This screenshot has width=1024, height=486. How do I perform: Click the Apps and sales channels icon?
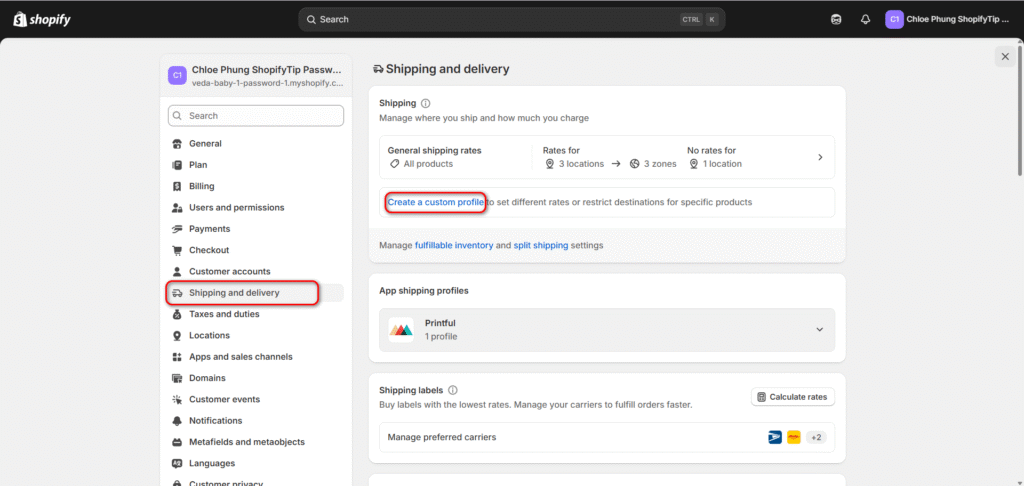click(x=176, y=357)
